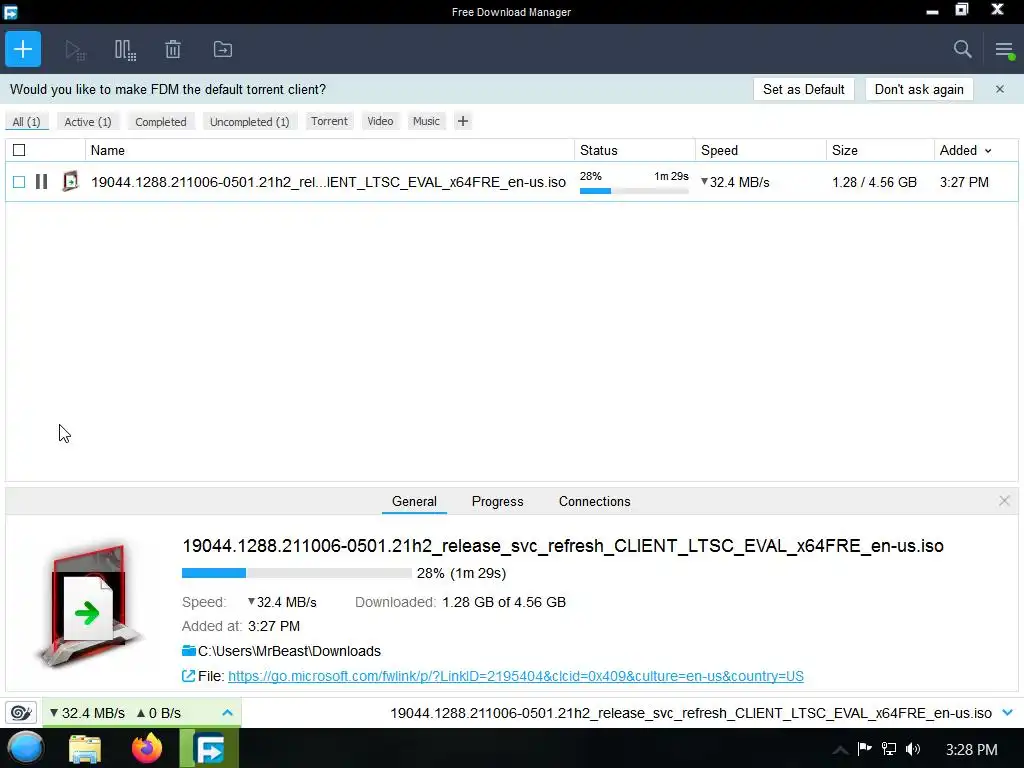Image resolution: width=1024 pixels, height=768 pixels.
Task: Open the network tray icon
Action: click(889, 748)
